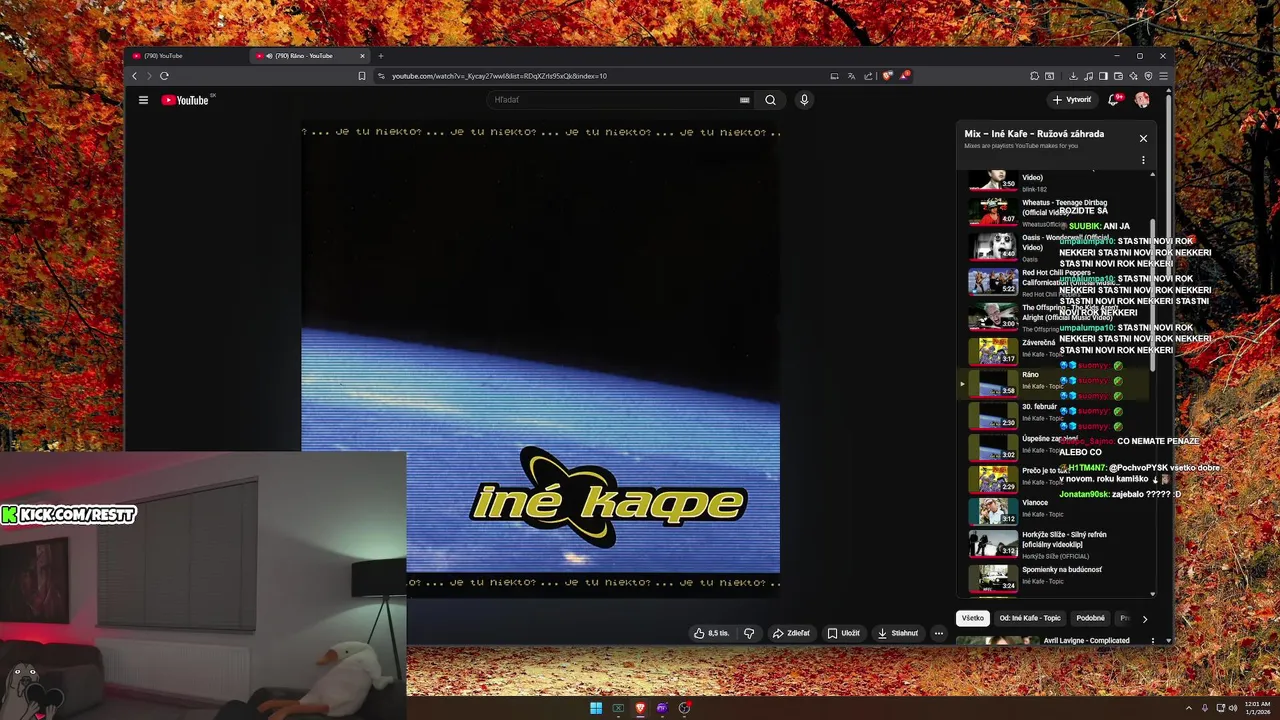Show hidden tray icons chevron
The image size is (1280, 720).
(1188, 708)
